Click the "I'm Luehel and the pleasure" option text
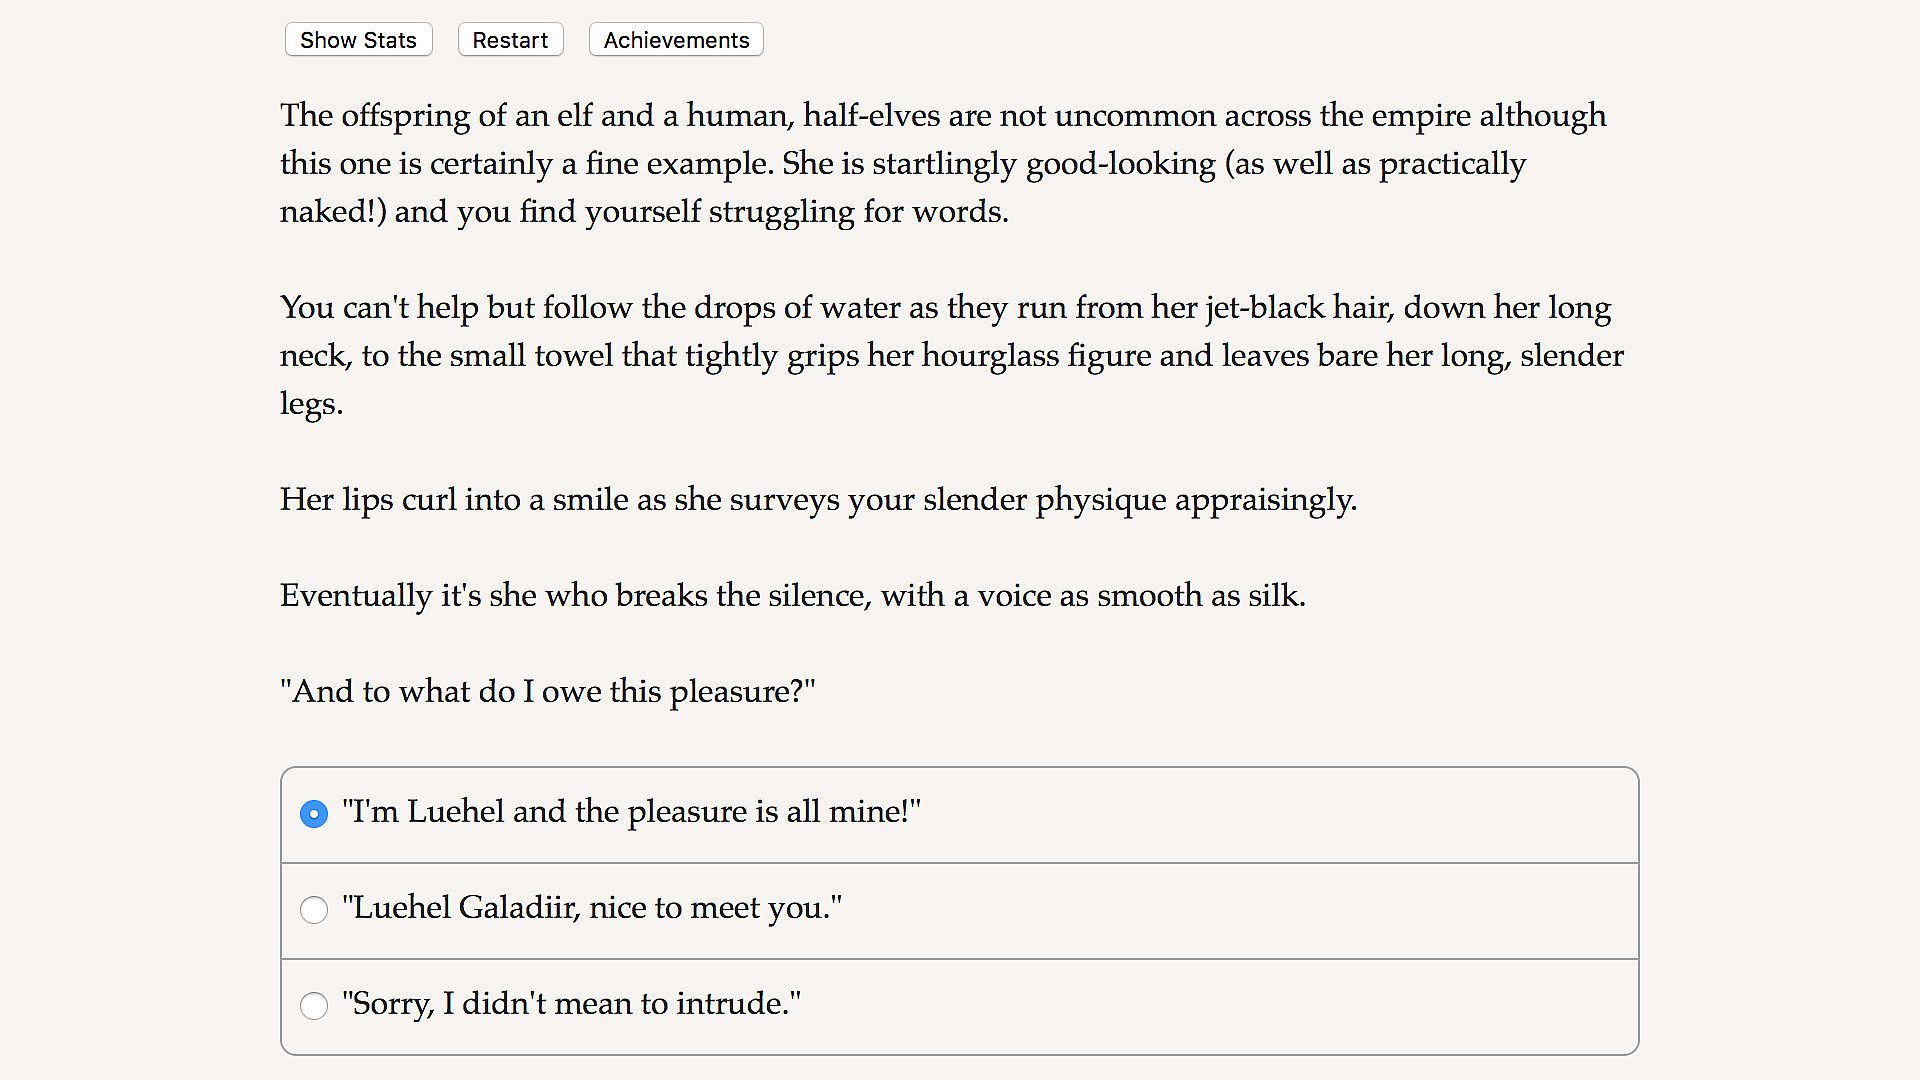The height and width of the screenshot is (1080, 1920). [631, 812]
